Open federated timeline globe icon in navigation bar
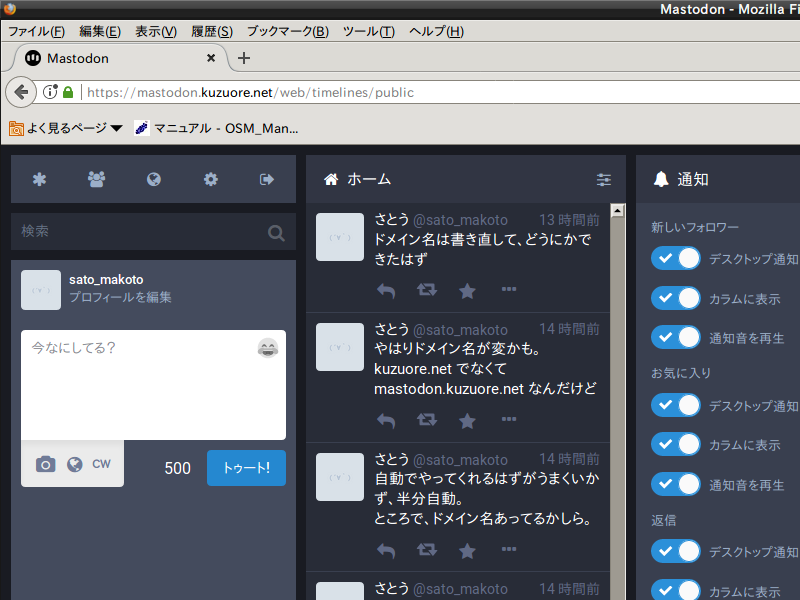The width and height of the screenshot is (800, 600). [x=154, y=179]
